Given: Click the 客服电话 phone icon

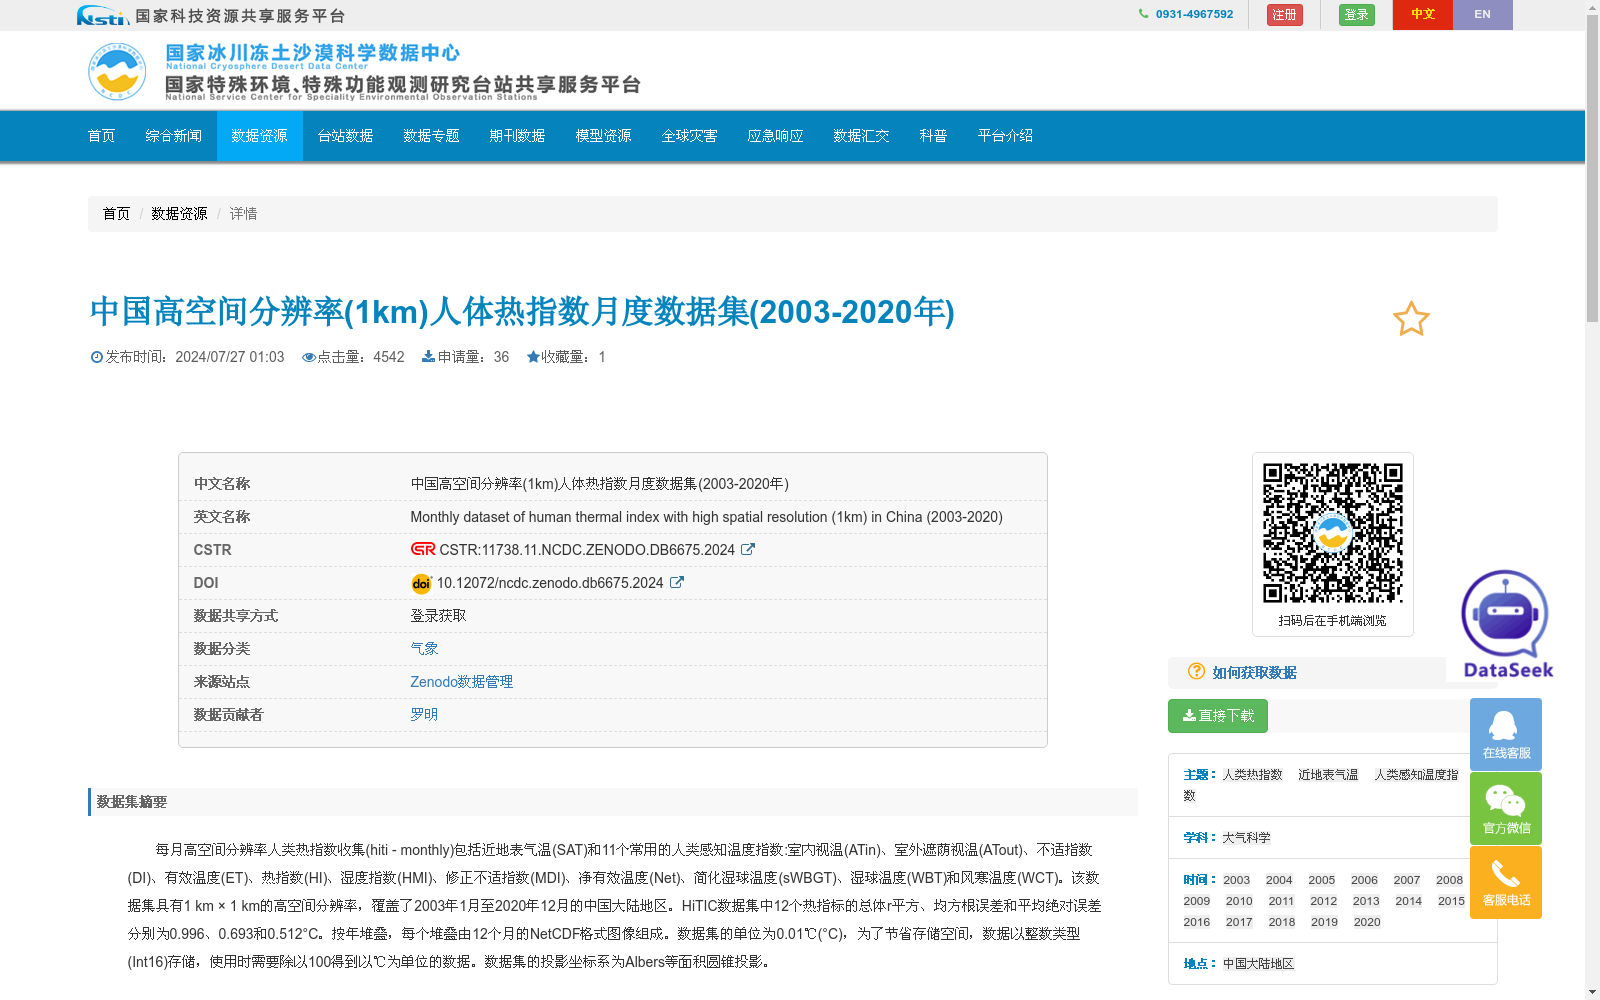Looking at the screenshot, I should [x=1506, y=882].
